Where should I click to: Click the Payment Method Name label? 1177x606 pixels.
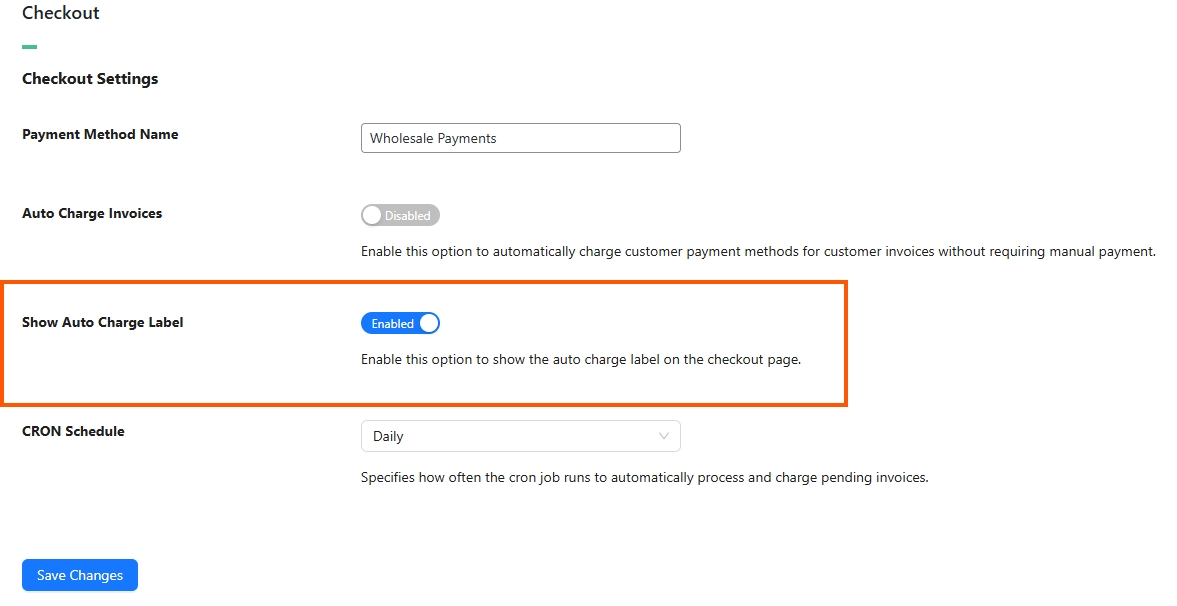[x=100, y=134]
